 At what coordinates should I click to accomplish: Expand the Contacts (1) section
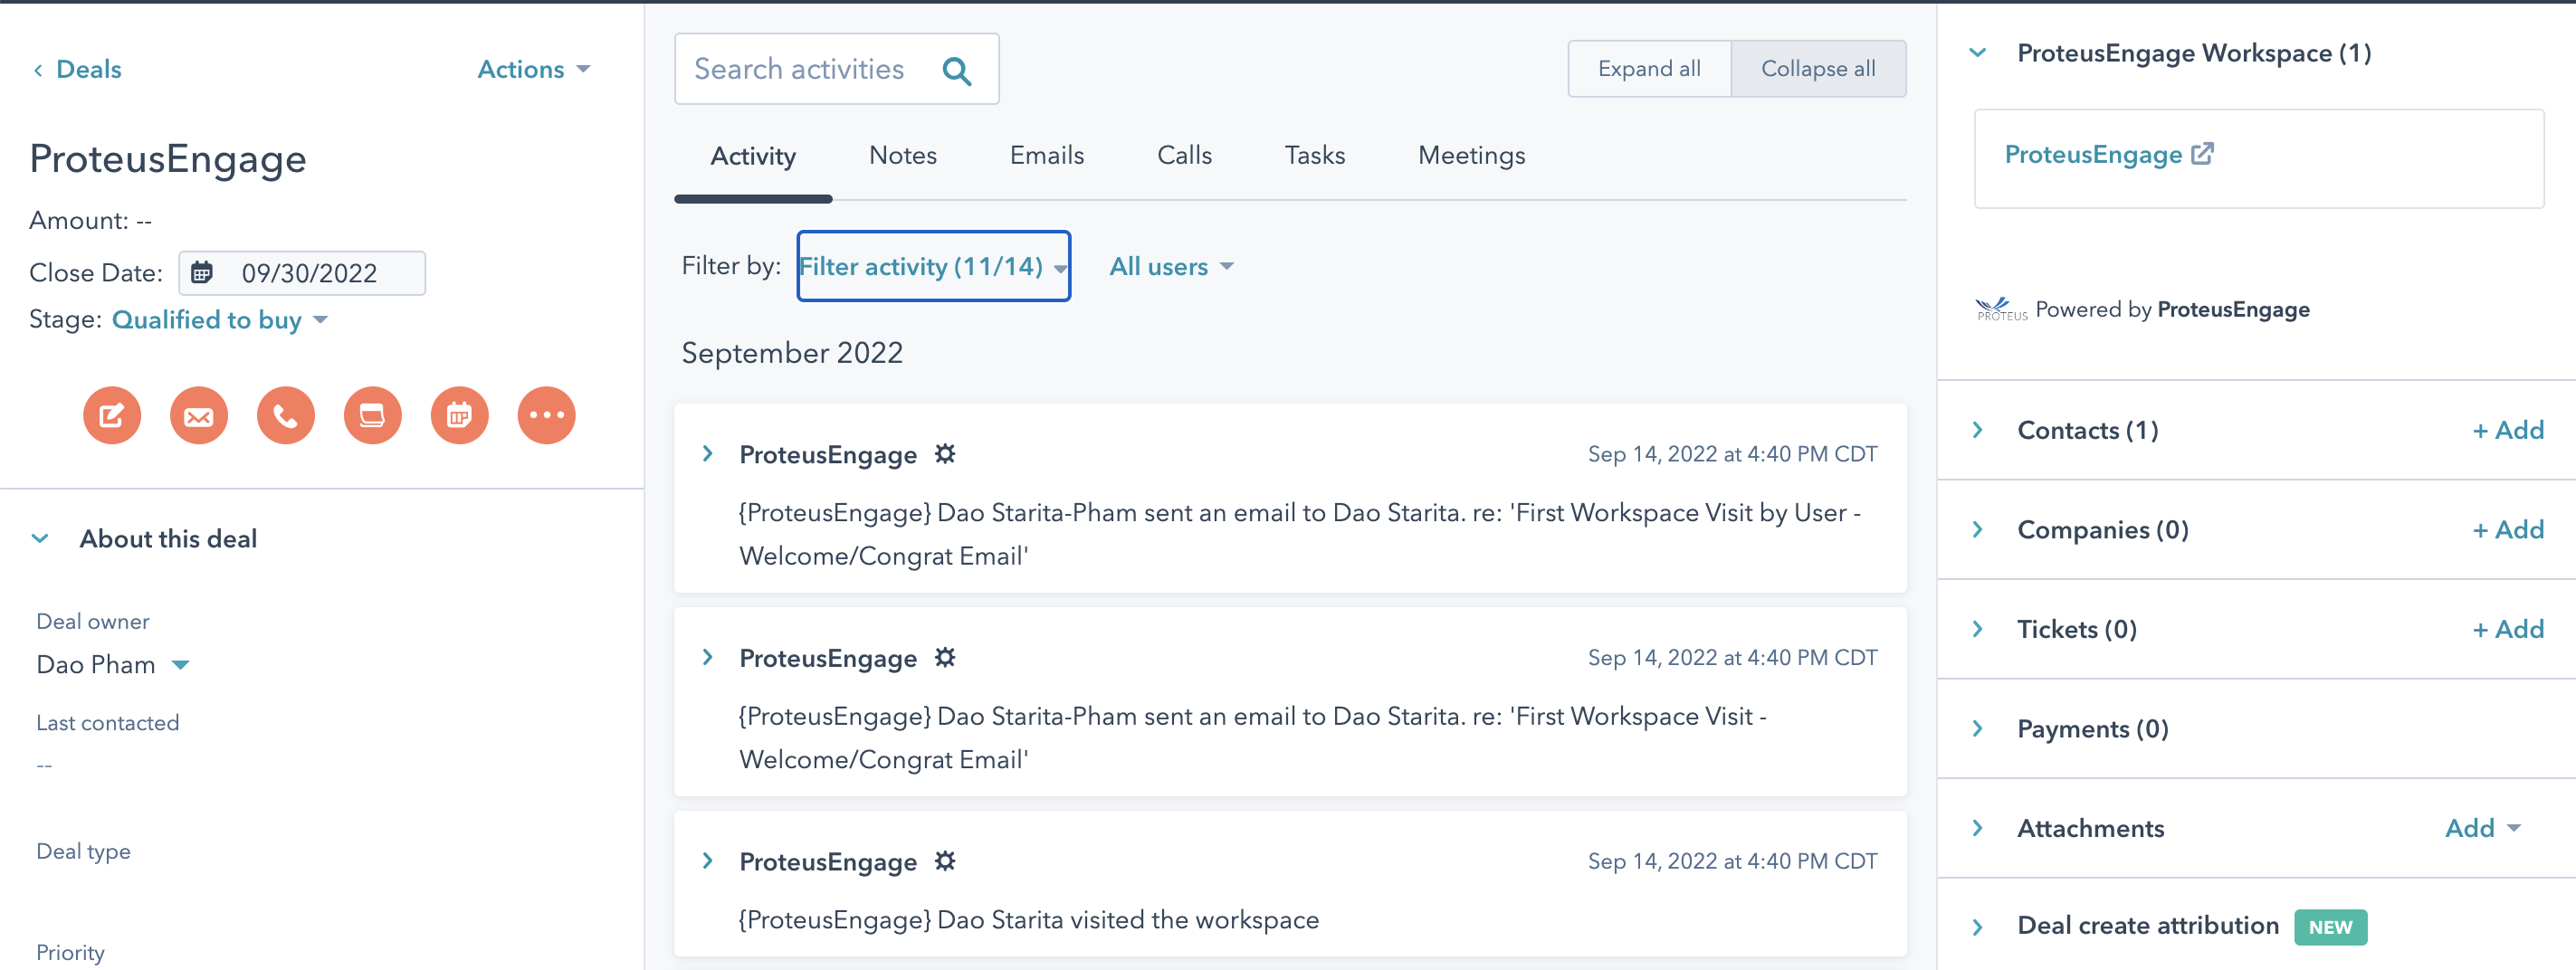(1977, 430)
